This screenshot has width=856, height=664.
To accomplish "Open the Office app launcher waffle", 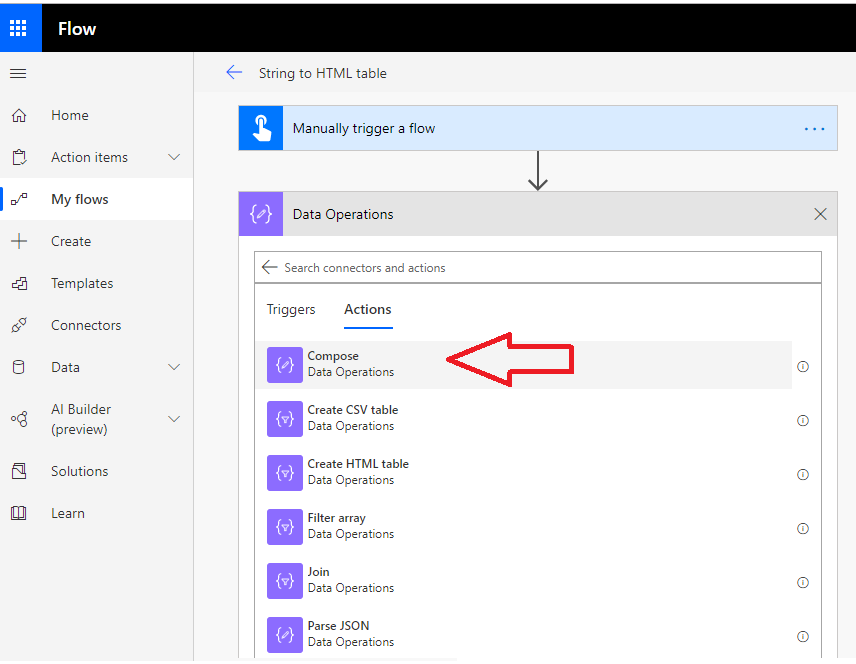I will pos(20,27).
